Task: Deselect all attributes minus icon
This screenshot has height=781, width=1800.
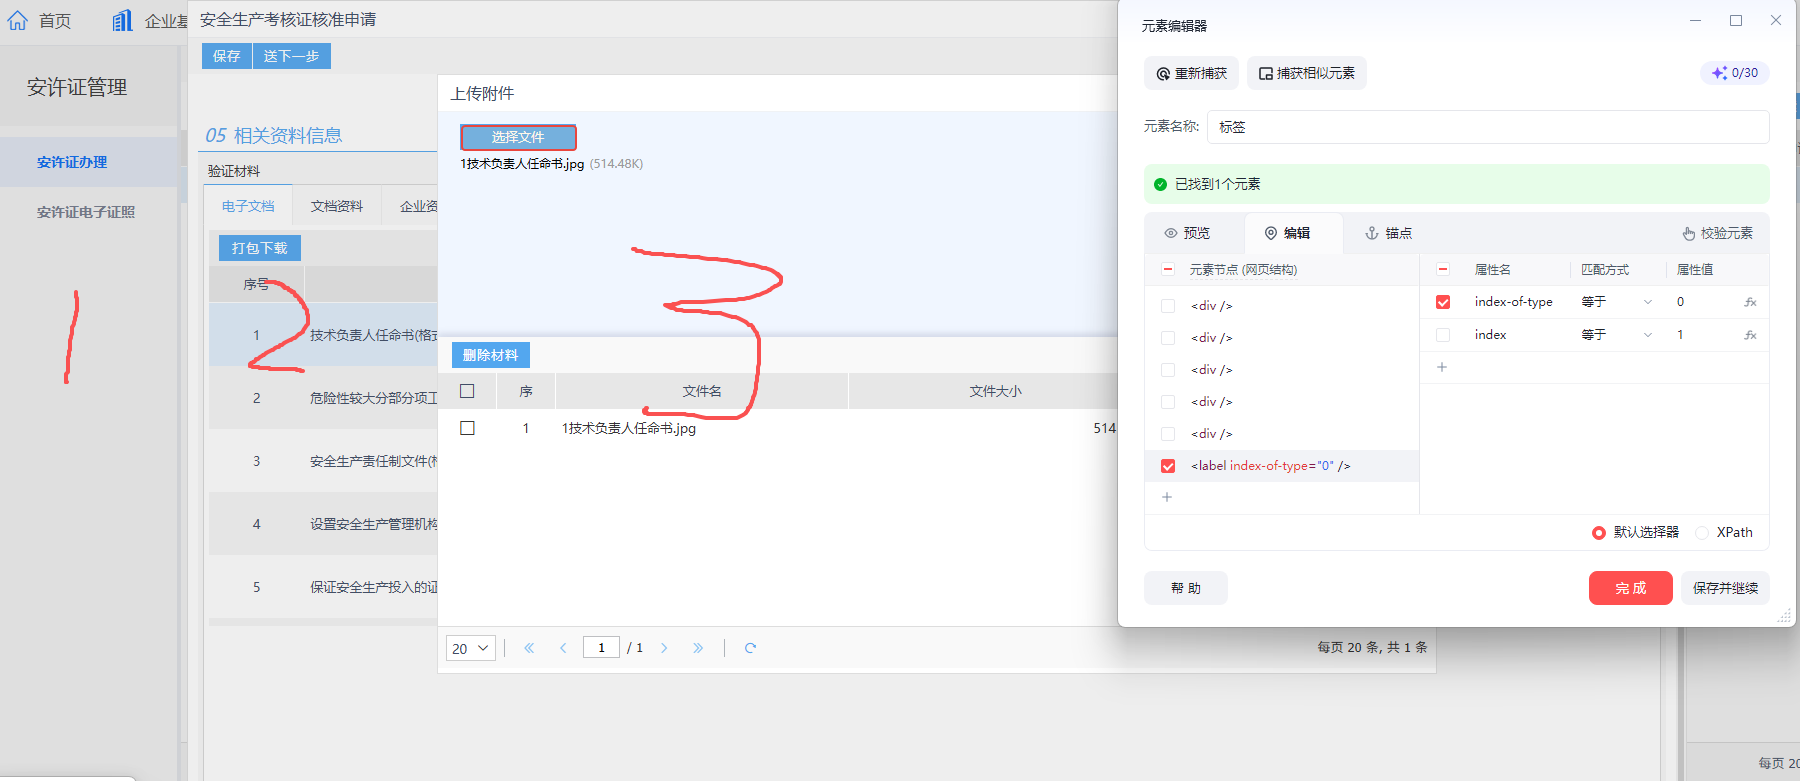Action: pyautogui.click(x=1443, y=269)
